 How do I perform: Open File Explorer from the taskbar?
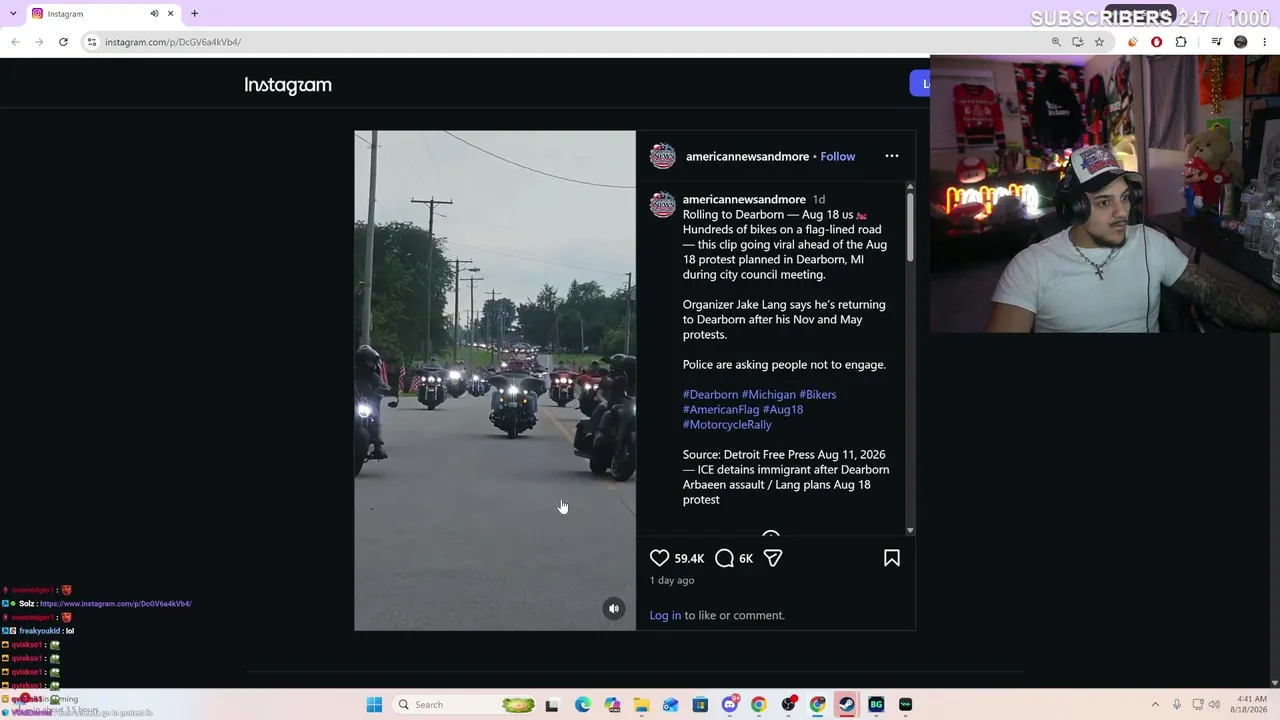pos(641,705)
